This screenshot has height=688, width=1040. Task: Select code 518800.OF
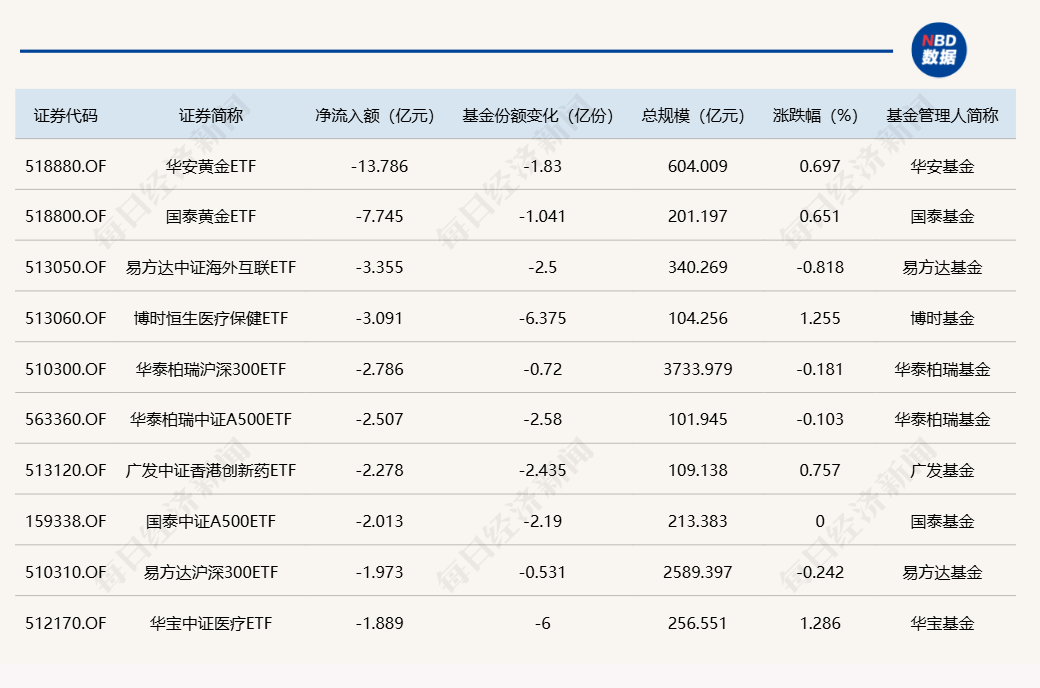point(66,216)
